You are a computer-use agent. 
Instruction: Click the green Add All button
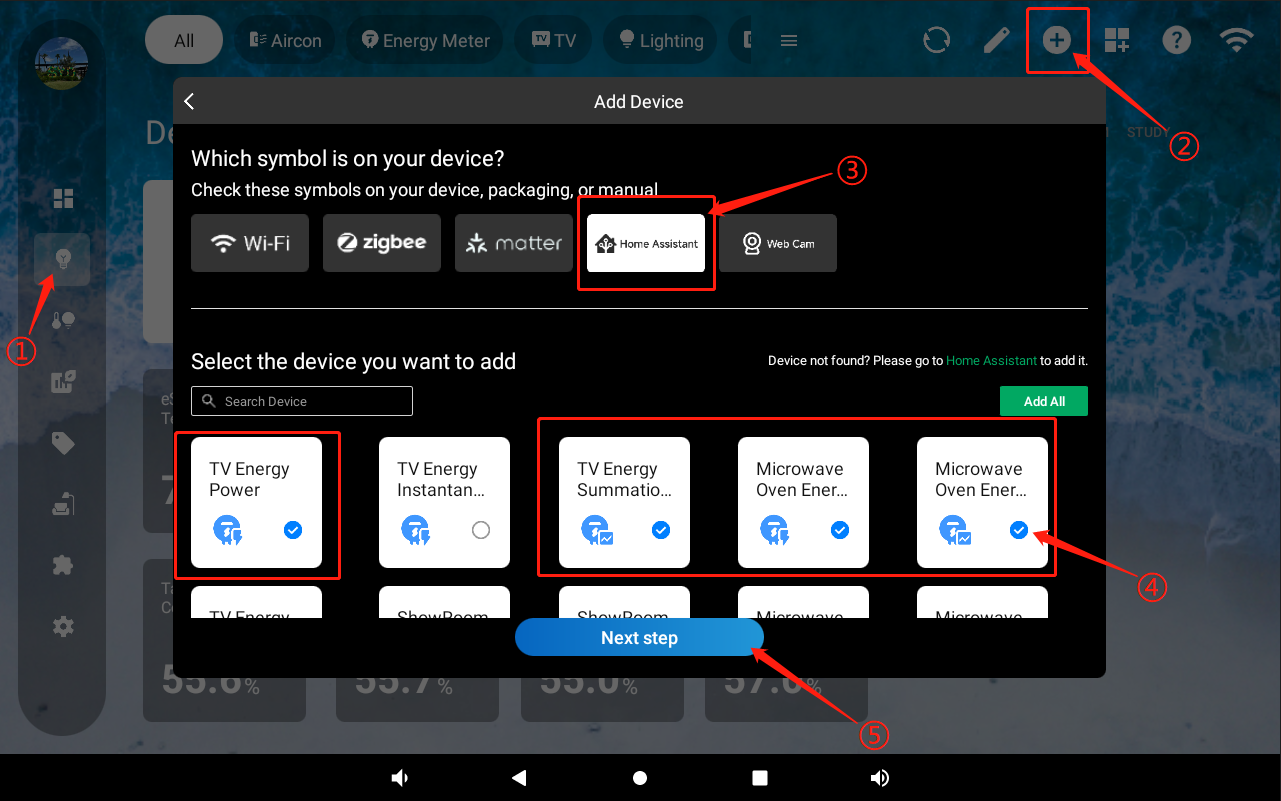point(1043,401)
